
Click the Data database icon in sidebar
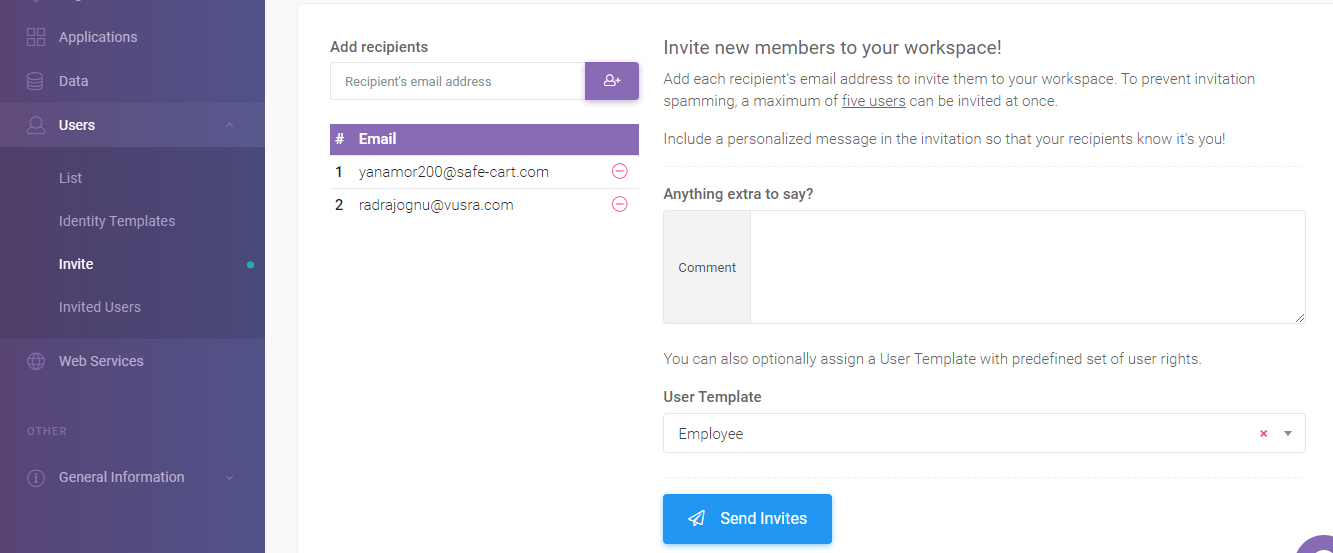click(36, 81)
